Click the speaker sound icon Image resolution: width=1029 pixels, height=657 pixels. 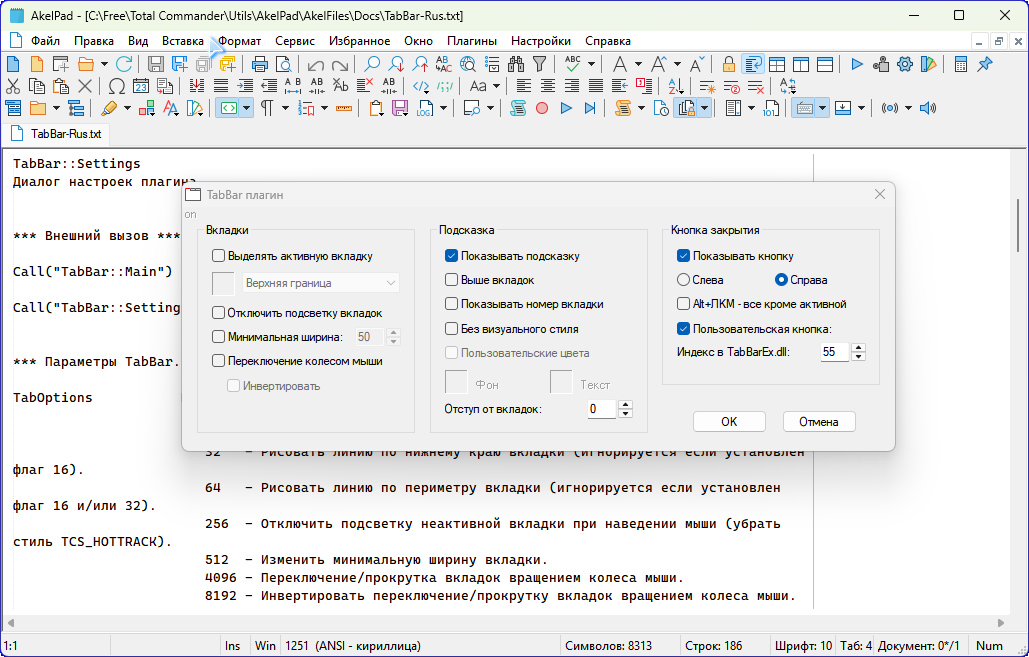(927, 108)
